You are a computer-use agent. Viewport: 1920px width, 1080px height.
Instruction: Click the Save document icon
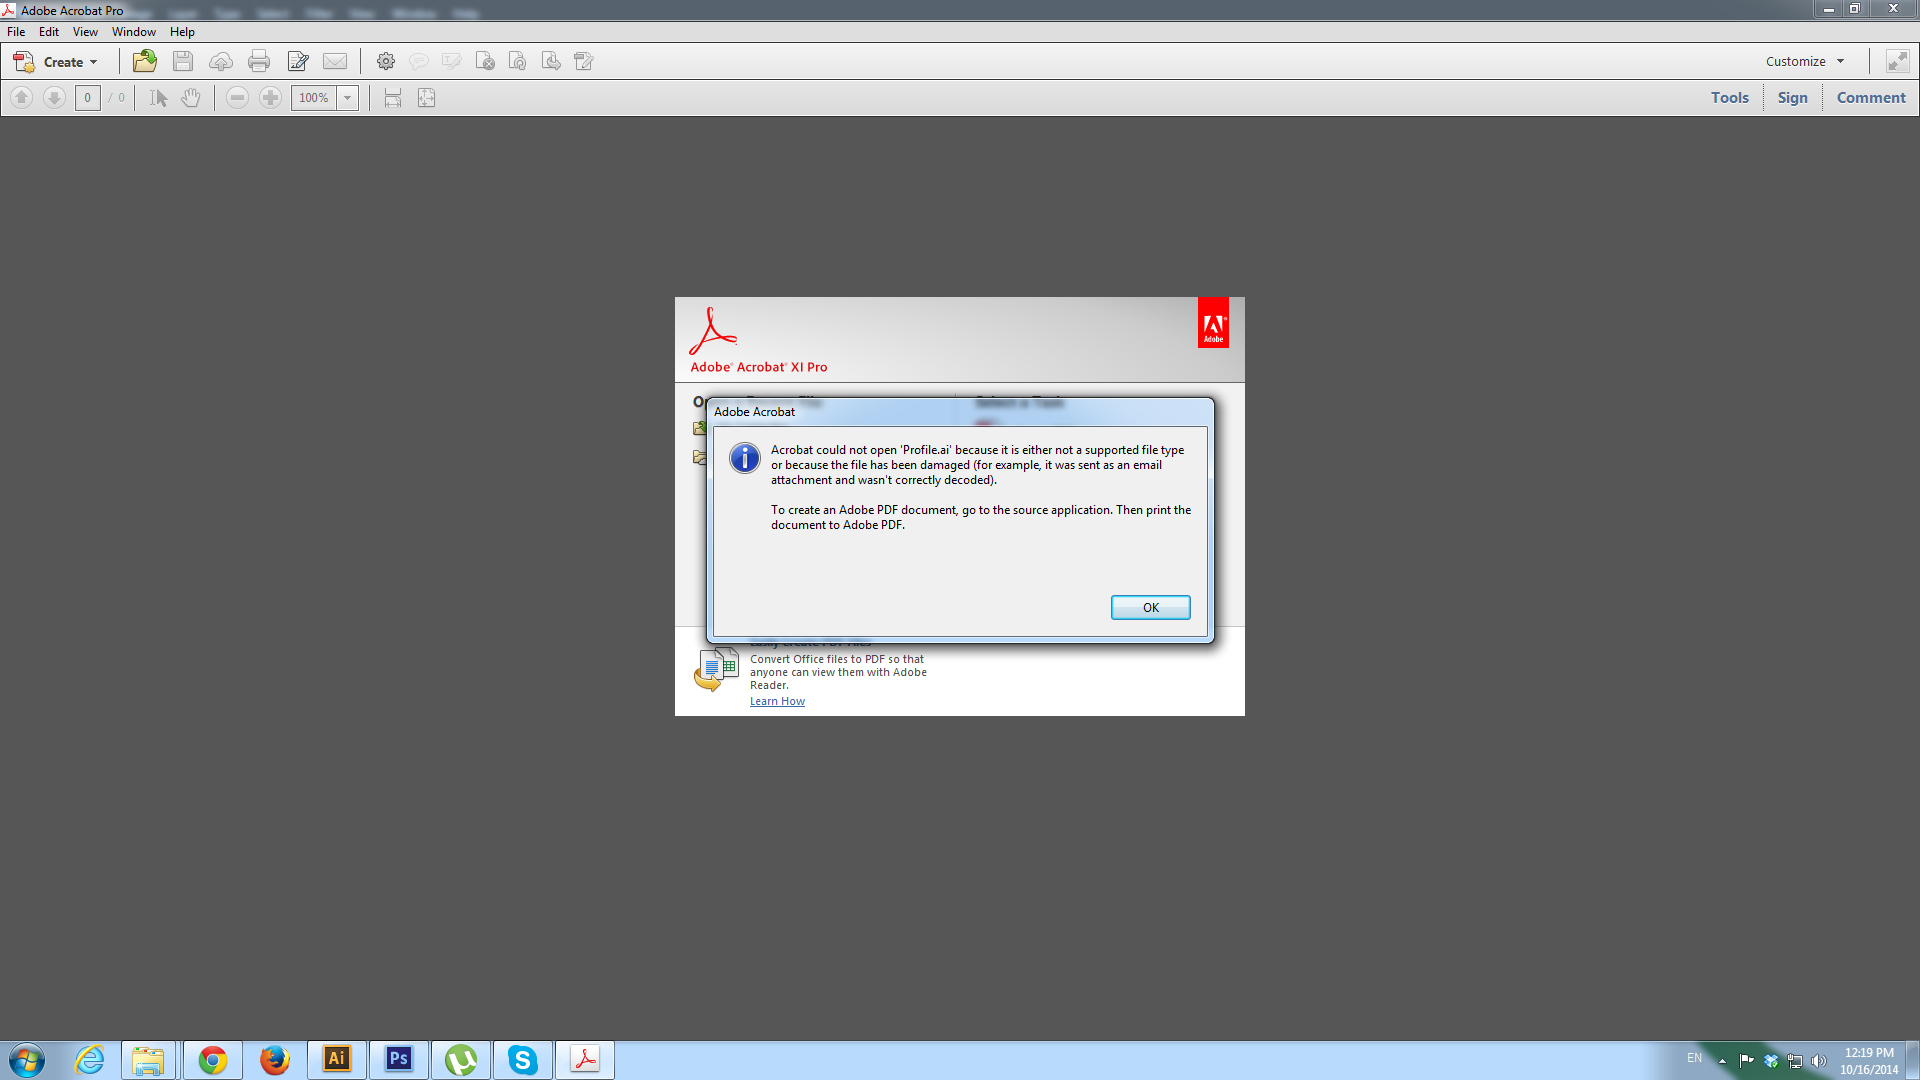coord(182,61)
